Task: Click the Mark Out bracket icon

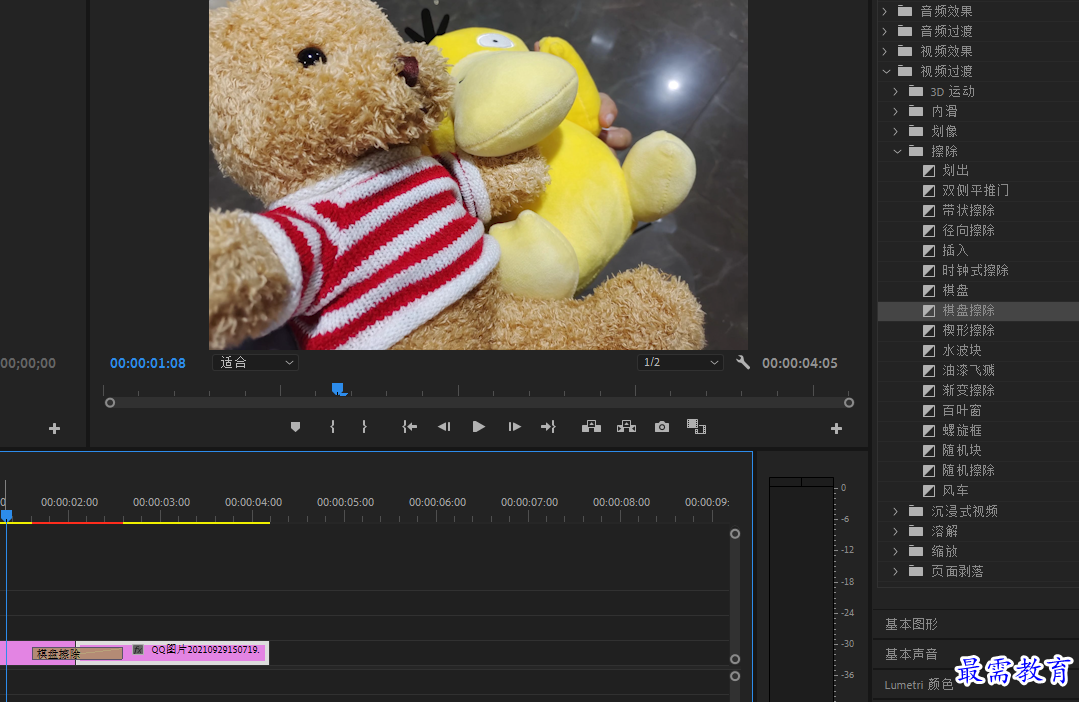Action: coord(364,427)
